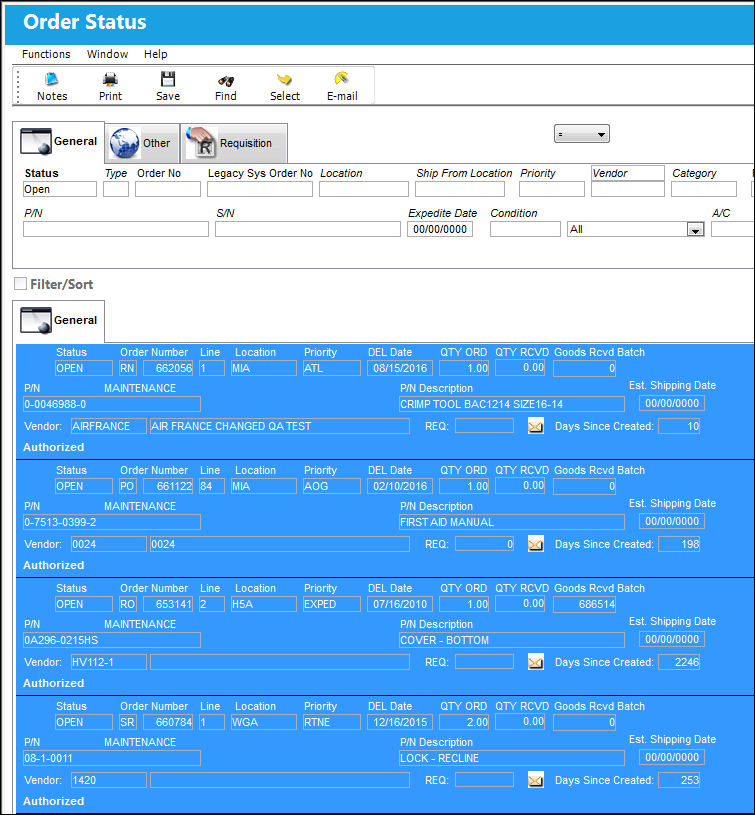Viewport: 755px width, 815px height.
Task: Click part number 0-0046988-0
Action: [x=112, y=404]
